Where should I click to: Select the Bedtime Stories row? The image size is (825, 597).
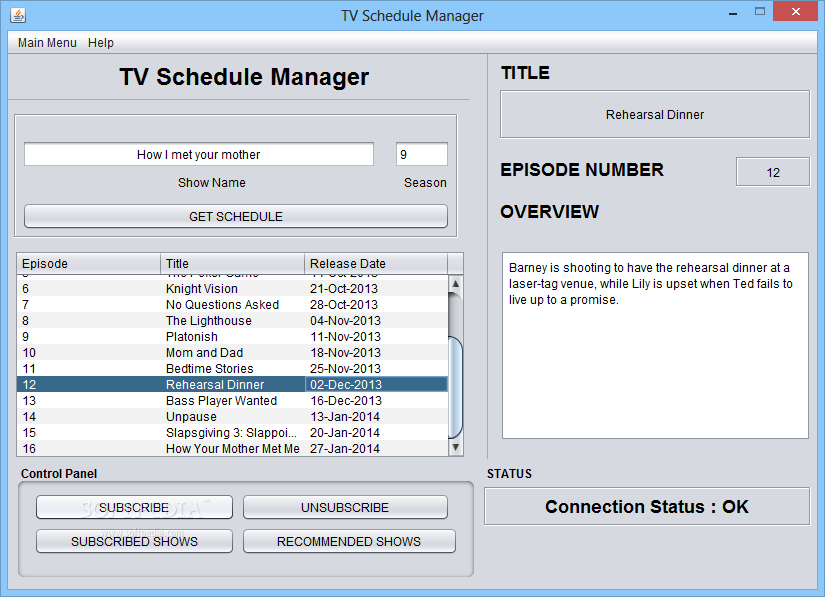(232, 369)
